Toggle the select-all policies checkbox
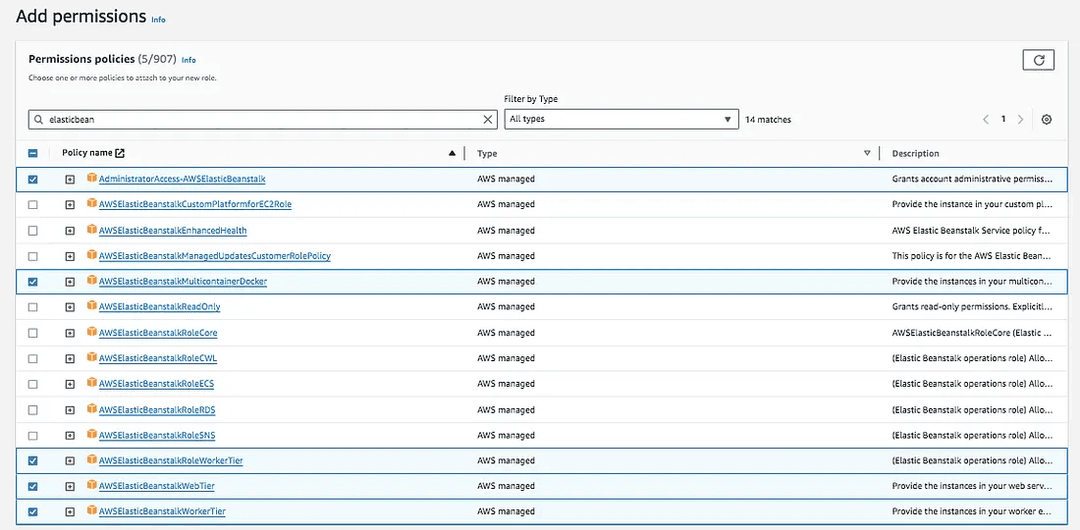Image resolution: width=1080 pixels, height=530 pixels. pyautogui.click(x=33, y=154)
